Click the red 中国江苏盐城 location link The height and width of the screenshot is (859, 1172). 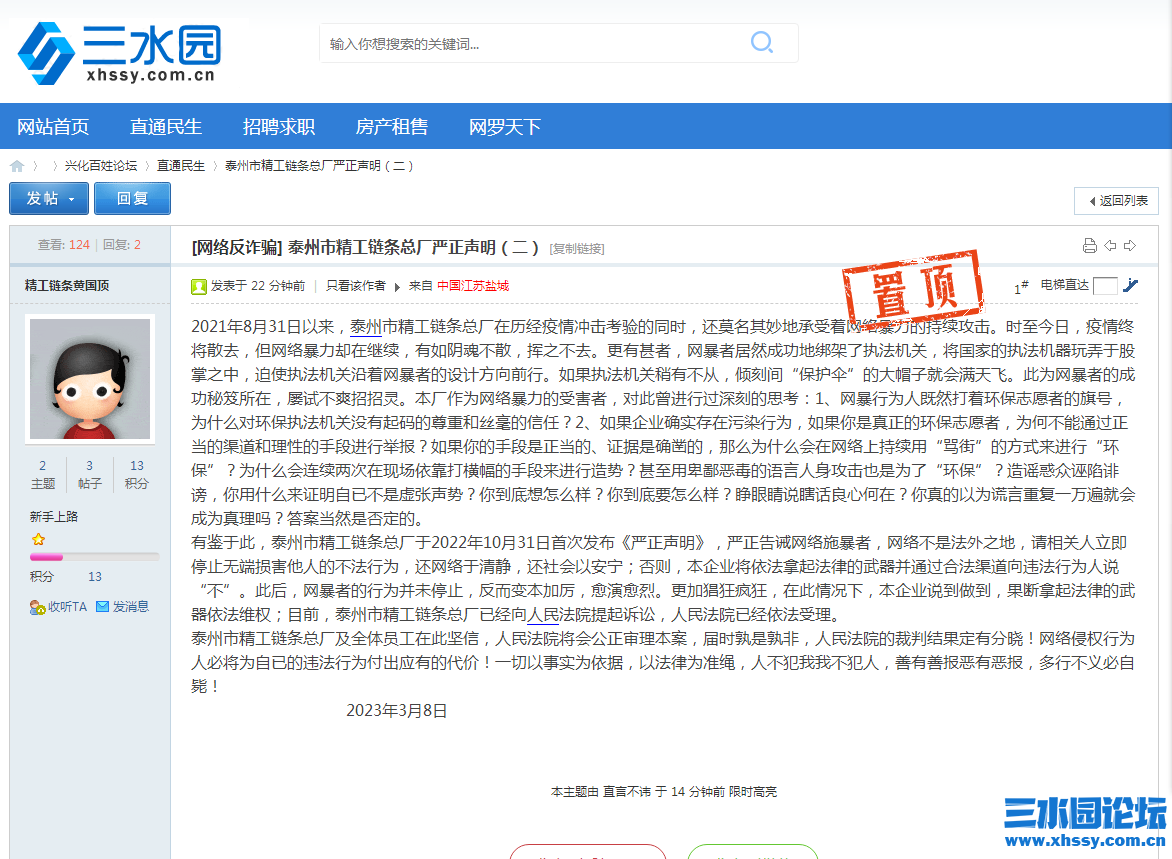(x=473, y=286)
